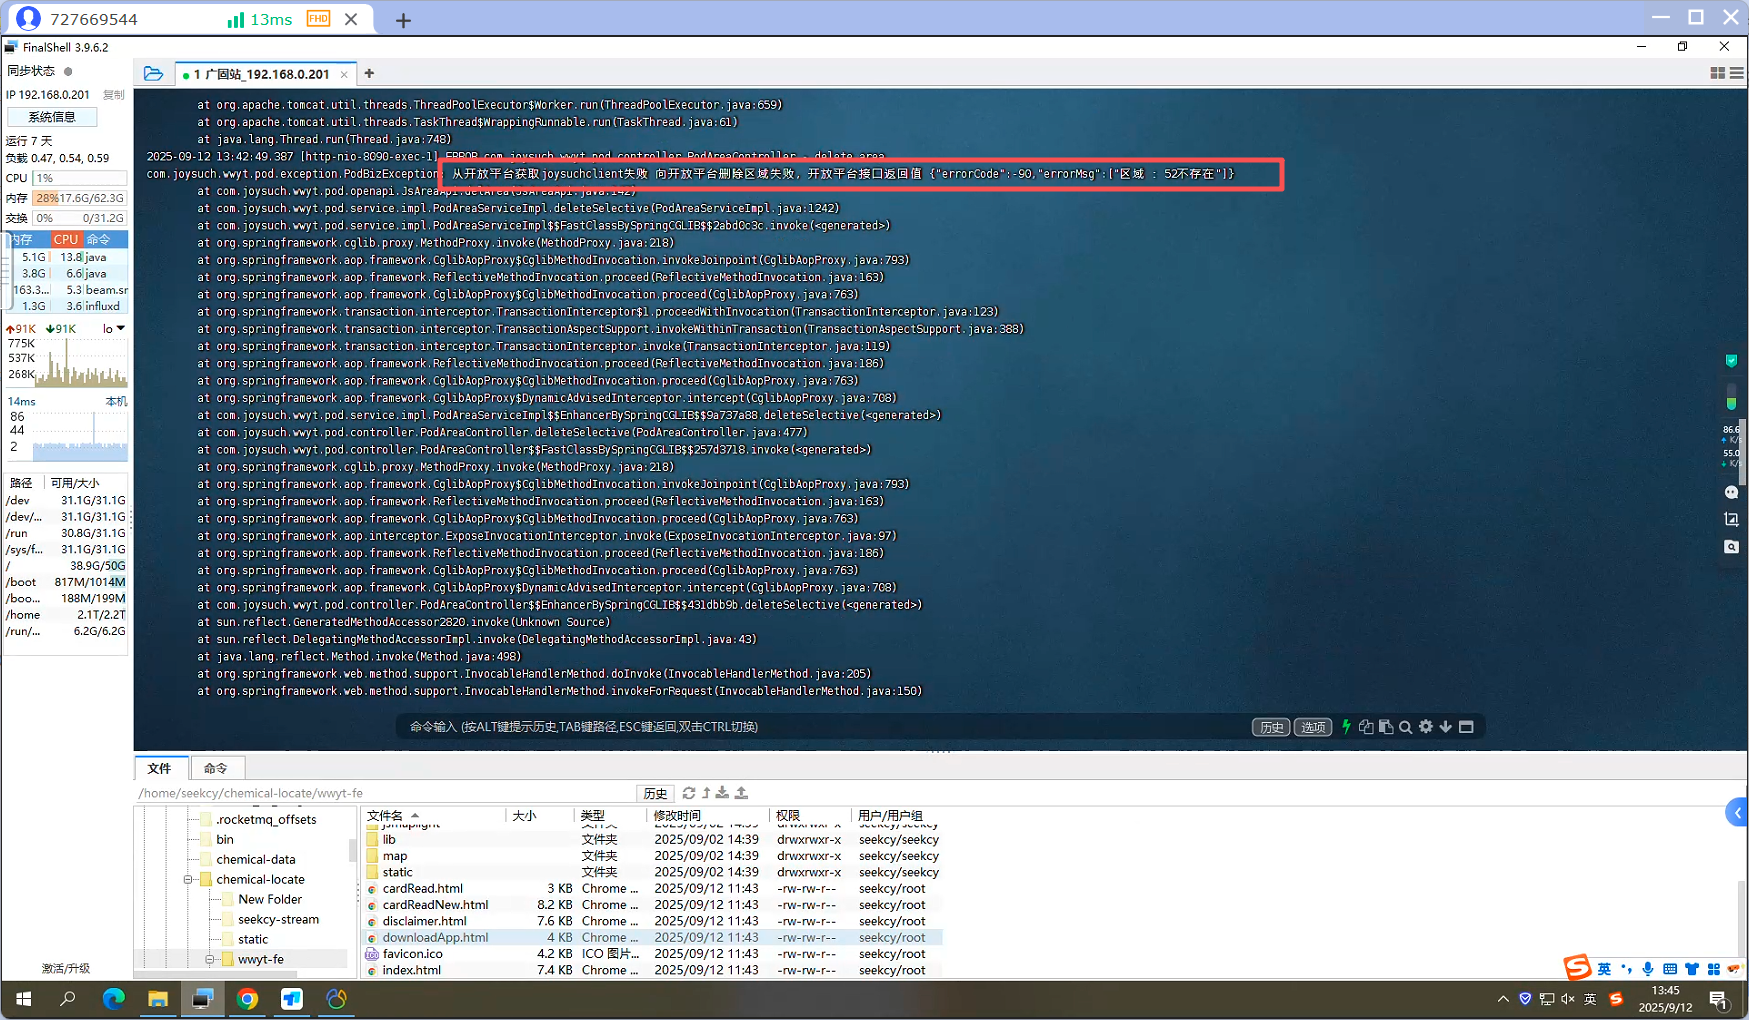Click the screenshot crop icon on right edge

tap(1731, 520)
